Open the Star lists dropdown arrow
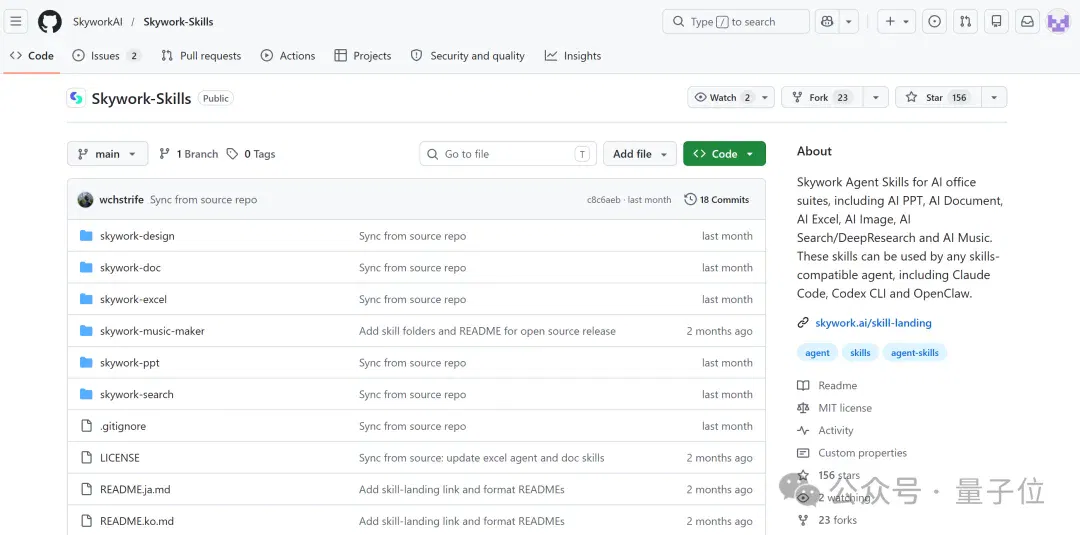This screenshot has height=535, width=1080. click(x=994, y=97)
